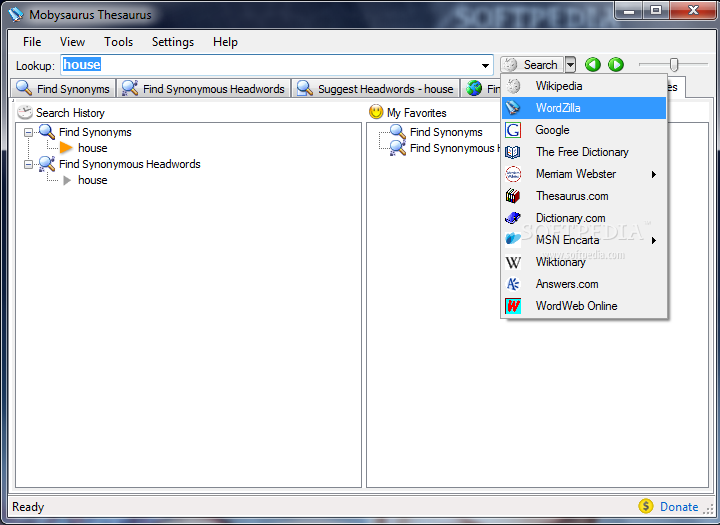Viewport: 720px width, 525px height.
Task: Go forward with the green right arrow
Action: coord(616,64)
